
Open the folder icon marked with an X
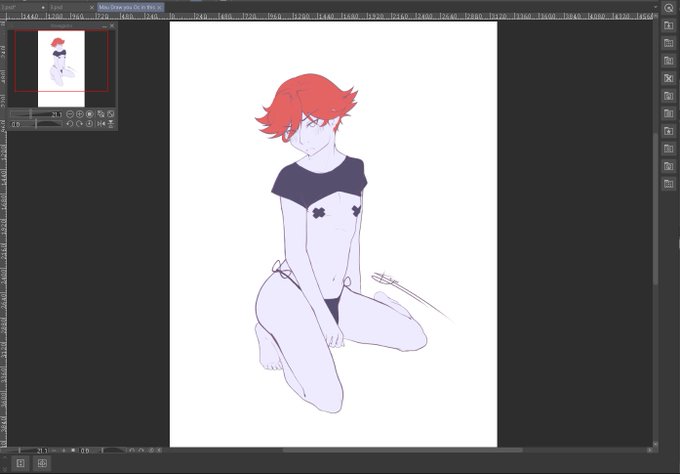668,78
